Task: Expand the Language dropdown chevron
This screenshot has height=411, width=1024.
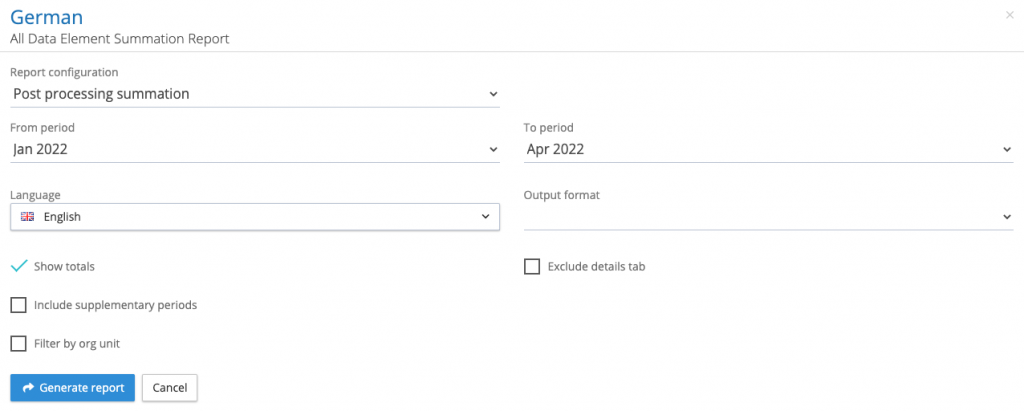Action: 485,216
